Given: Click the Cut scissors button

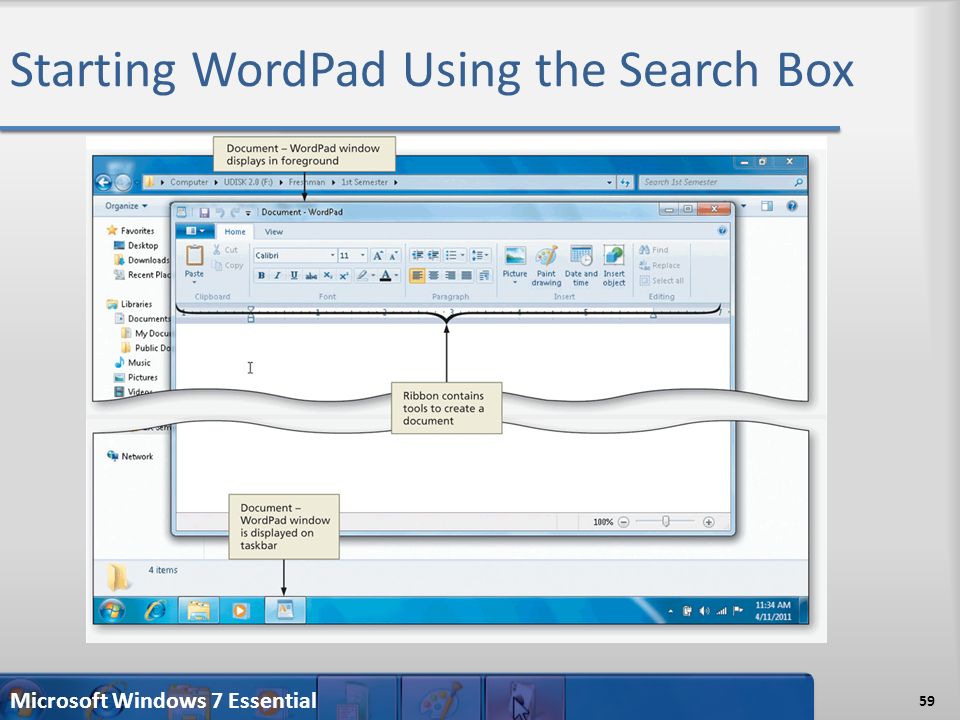Looking at the screenshot, I should tap(225, 250).
